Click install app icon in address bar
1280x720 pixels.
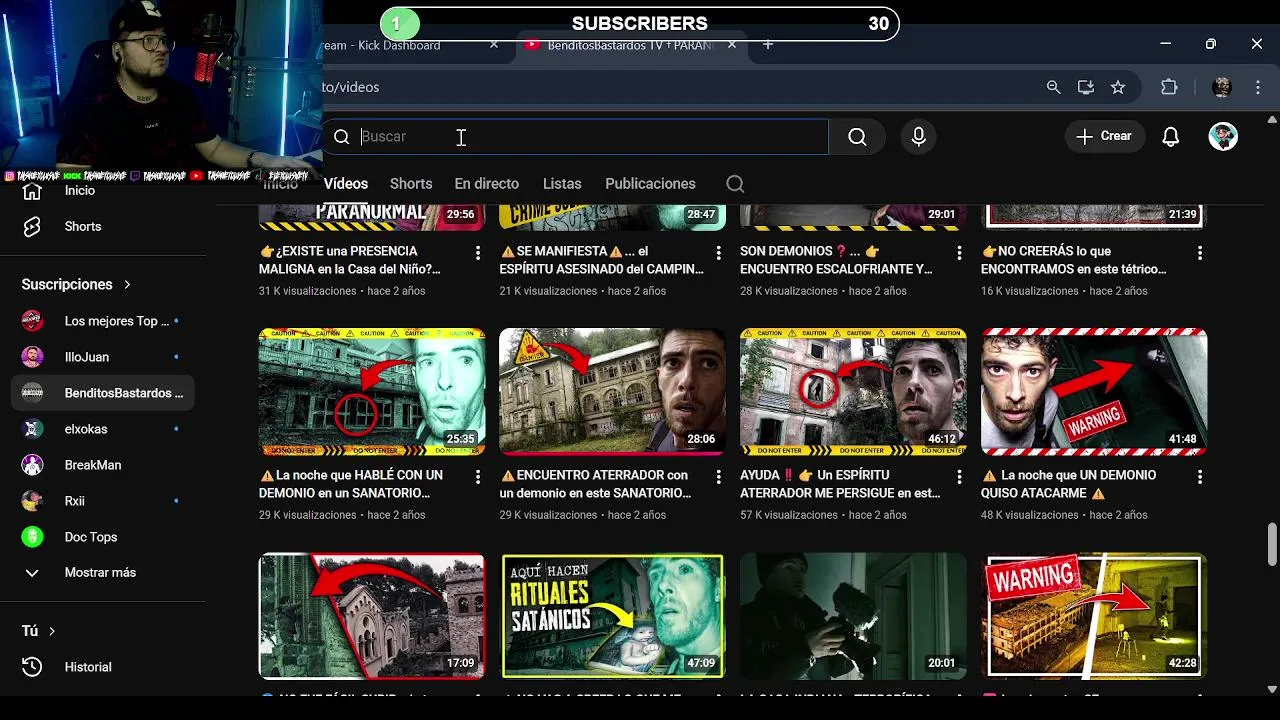click(1086, 88)
